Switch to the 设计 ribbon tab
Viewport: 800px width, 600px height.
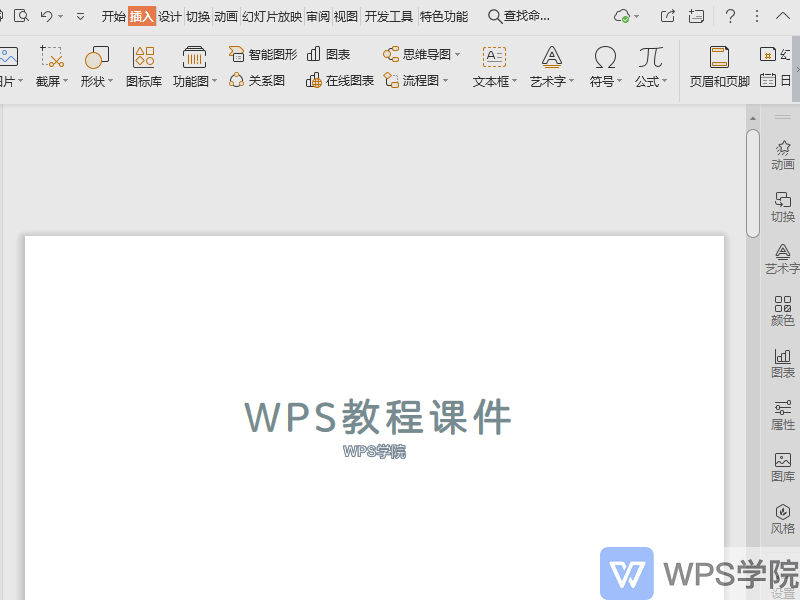[169, 15]
